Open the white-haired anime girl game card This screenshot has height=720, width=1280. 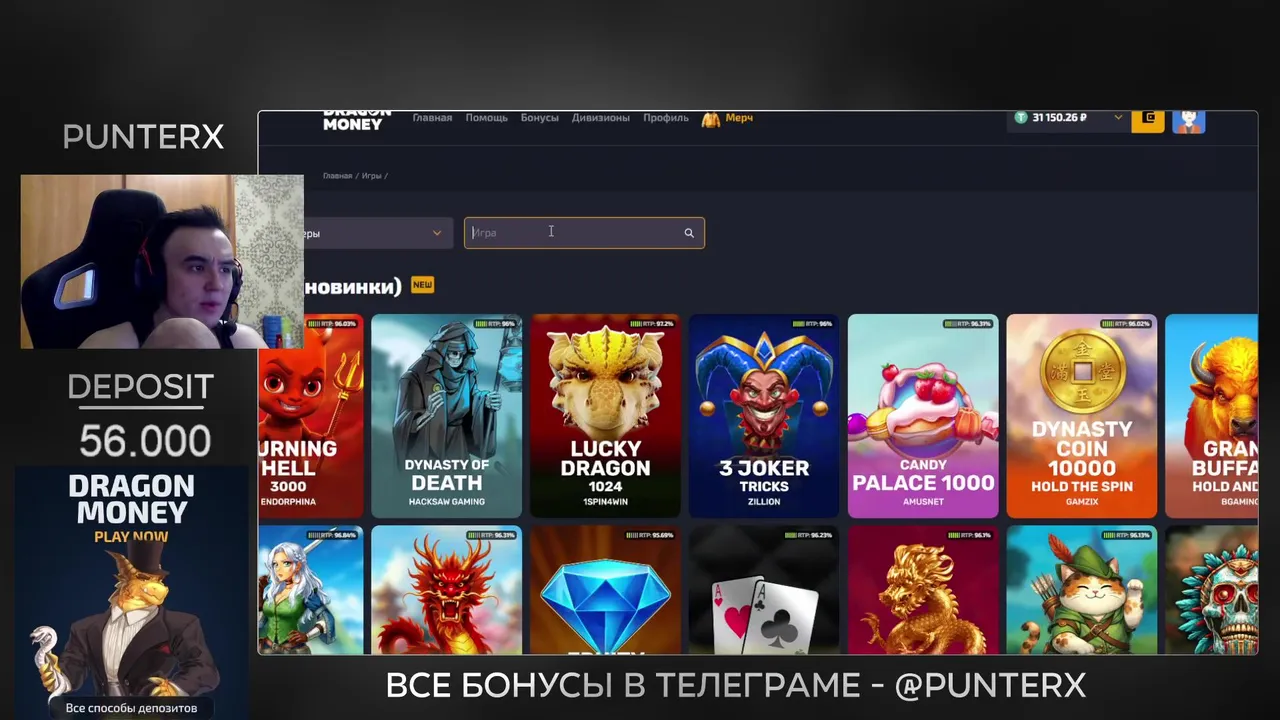point(310,590)
